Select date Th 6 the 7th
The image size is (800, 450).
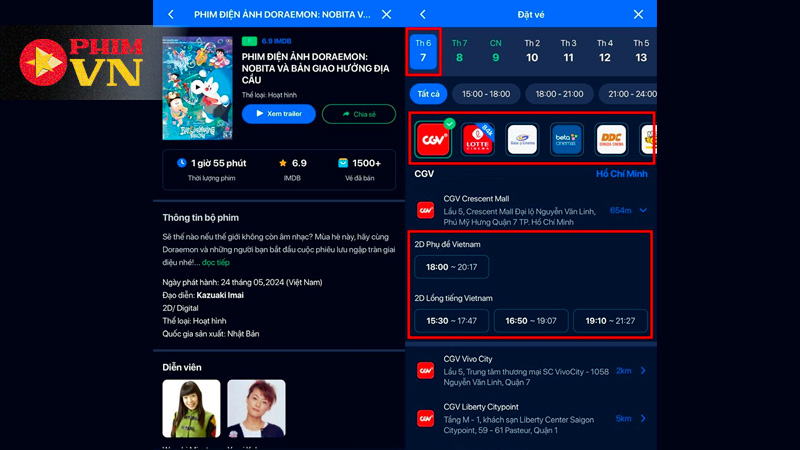(423, 51)
